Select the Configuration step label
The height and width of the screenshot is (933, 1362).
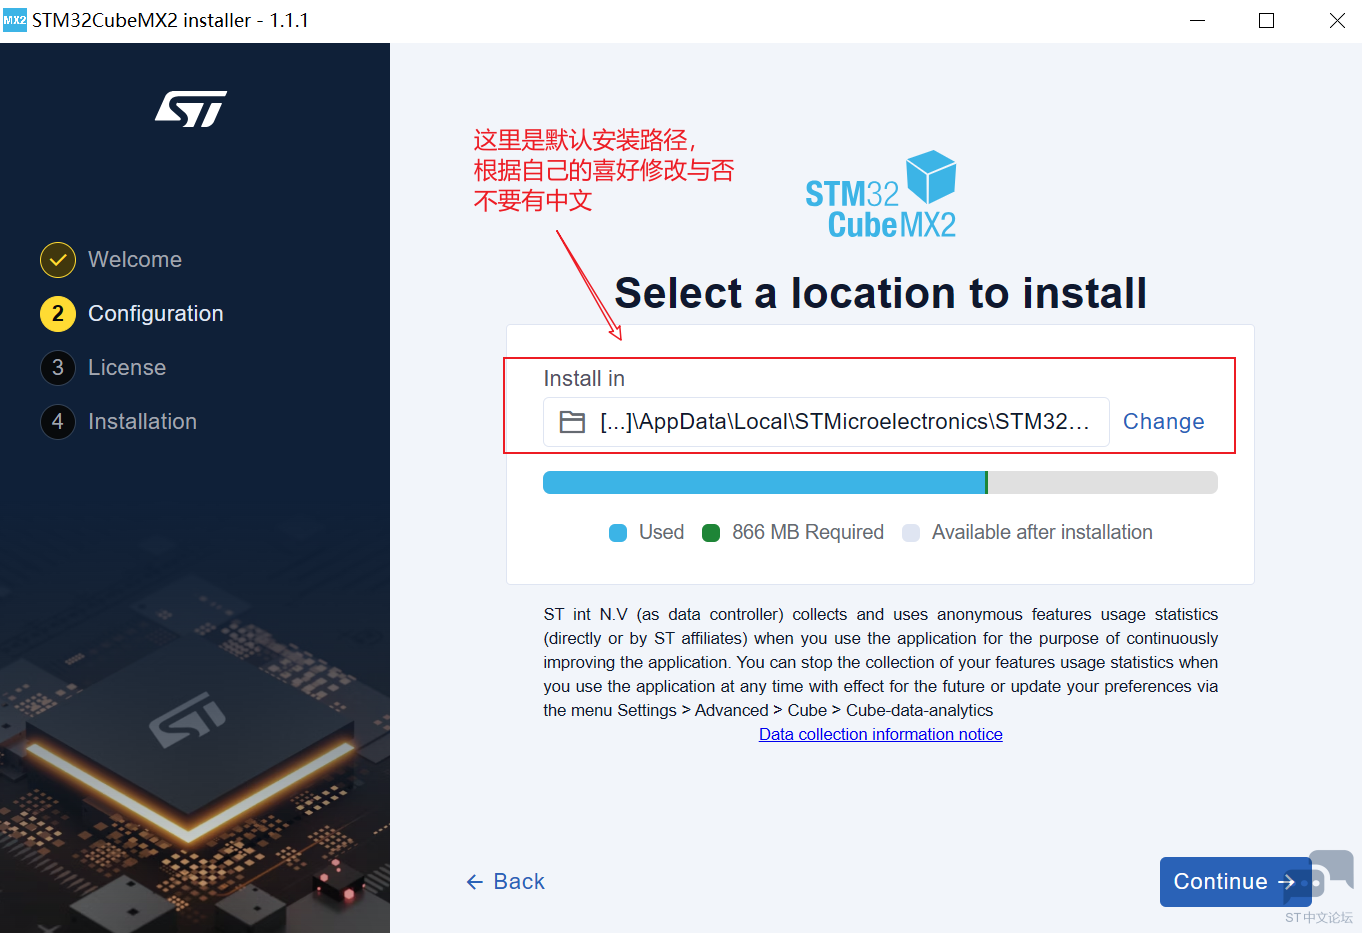point(156,314)
